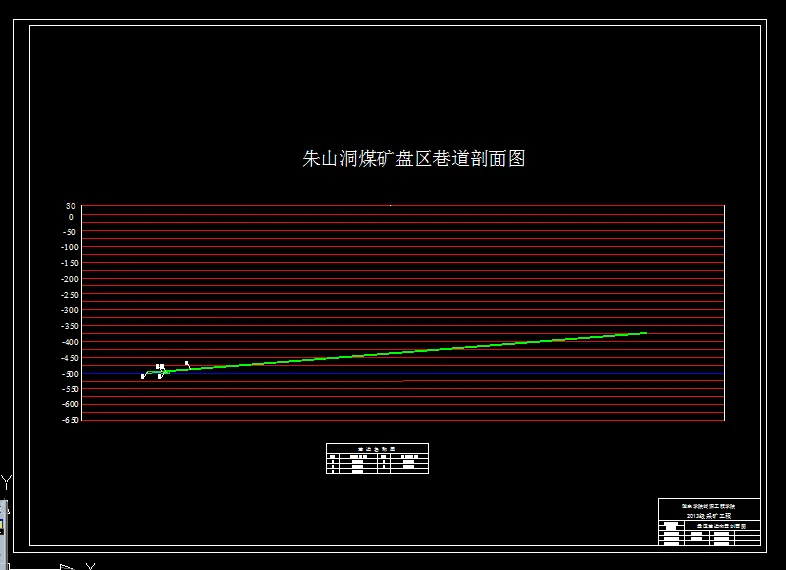
Task: Click the elevation label 0
Action: (71, 217)
